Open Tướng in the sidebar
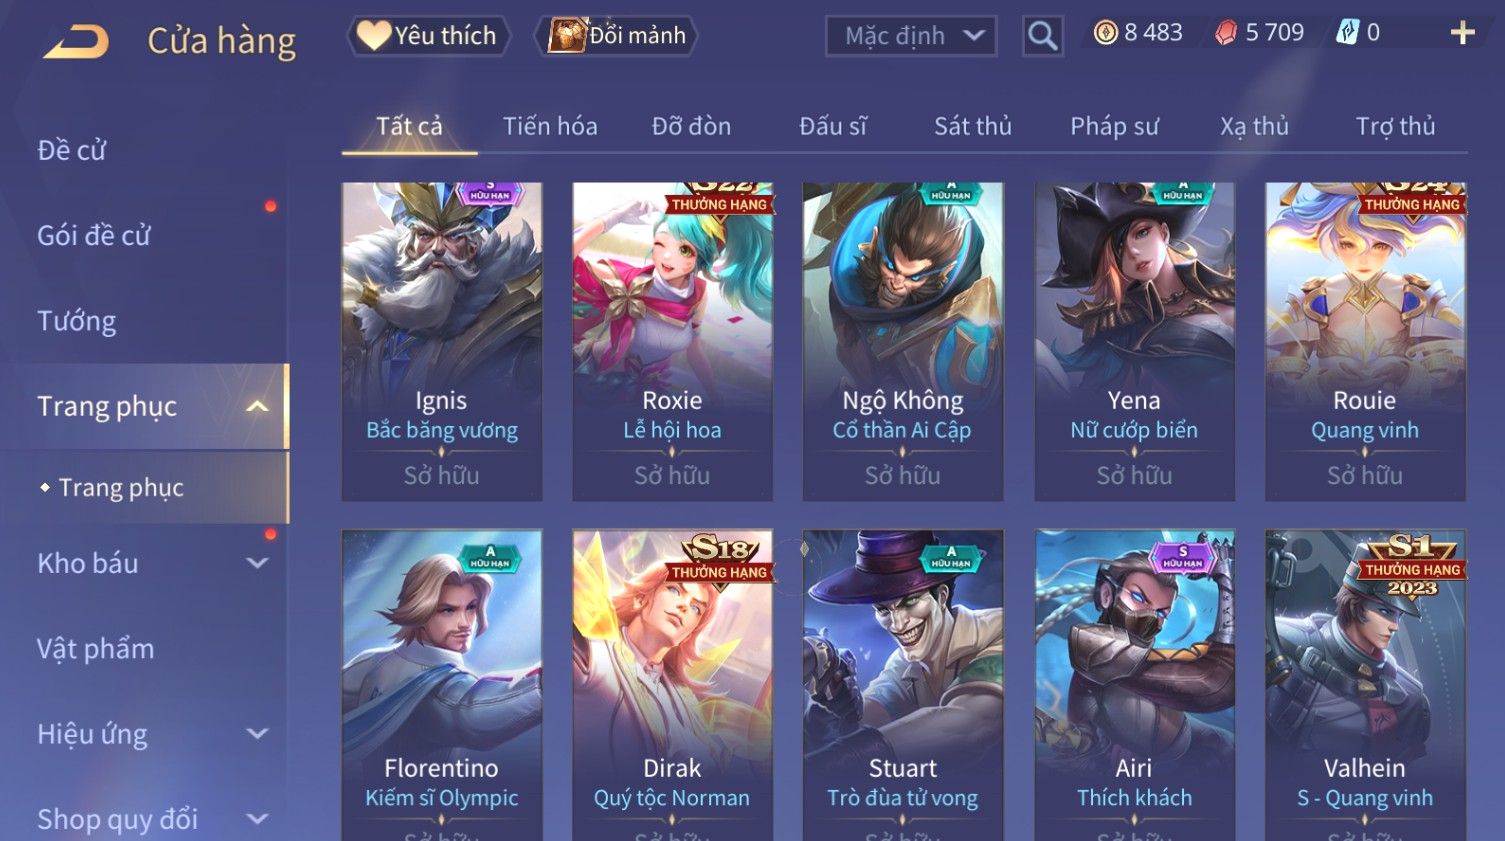Image resolution: width=1505 pixels, height=841 pixels. tap(77, 321)
